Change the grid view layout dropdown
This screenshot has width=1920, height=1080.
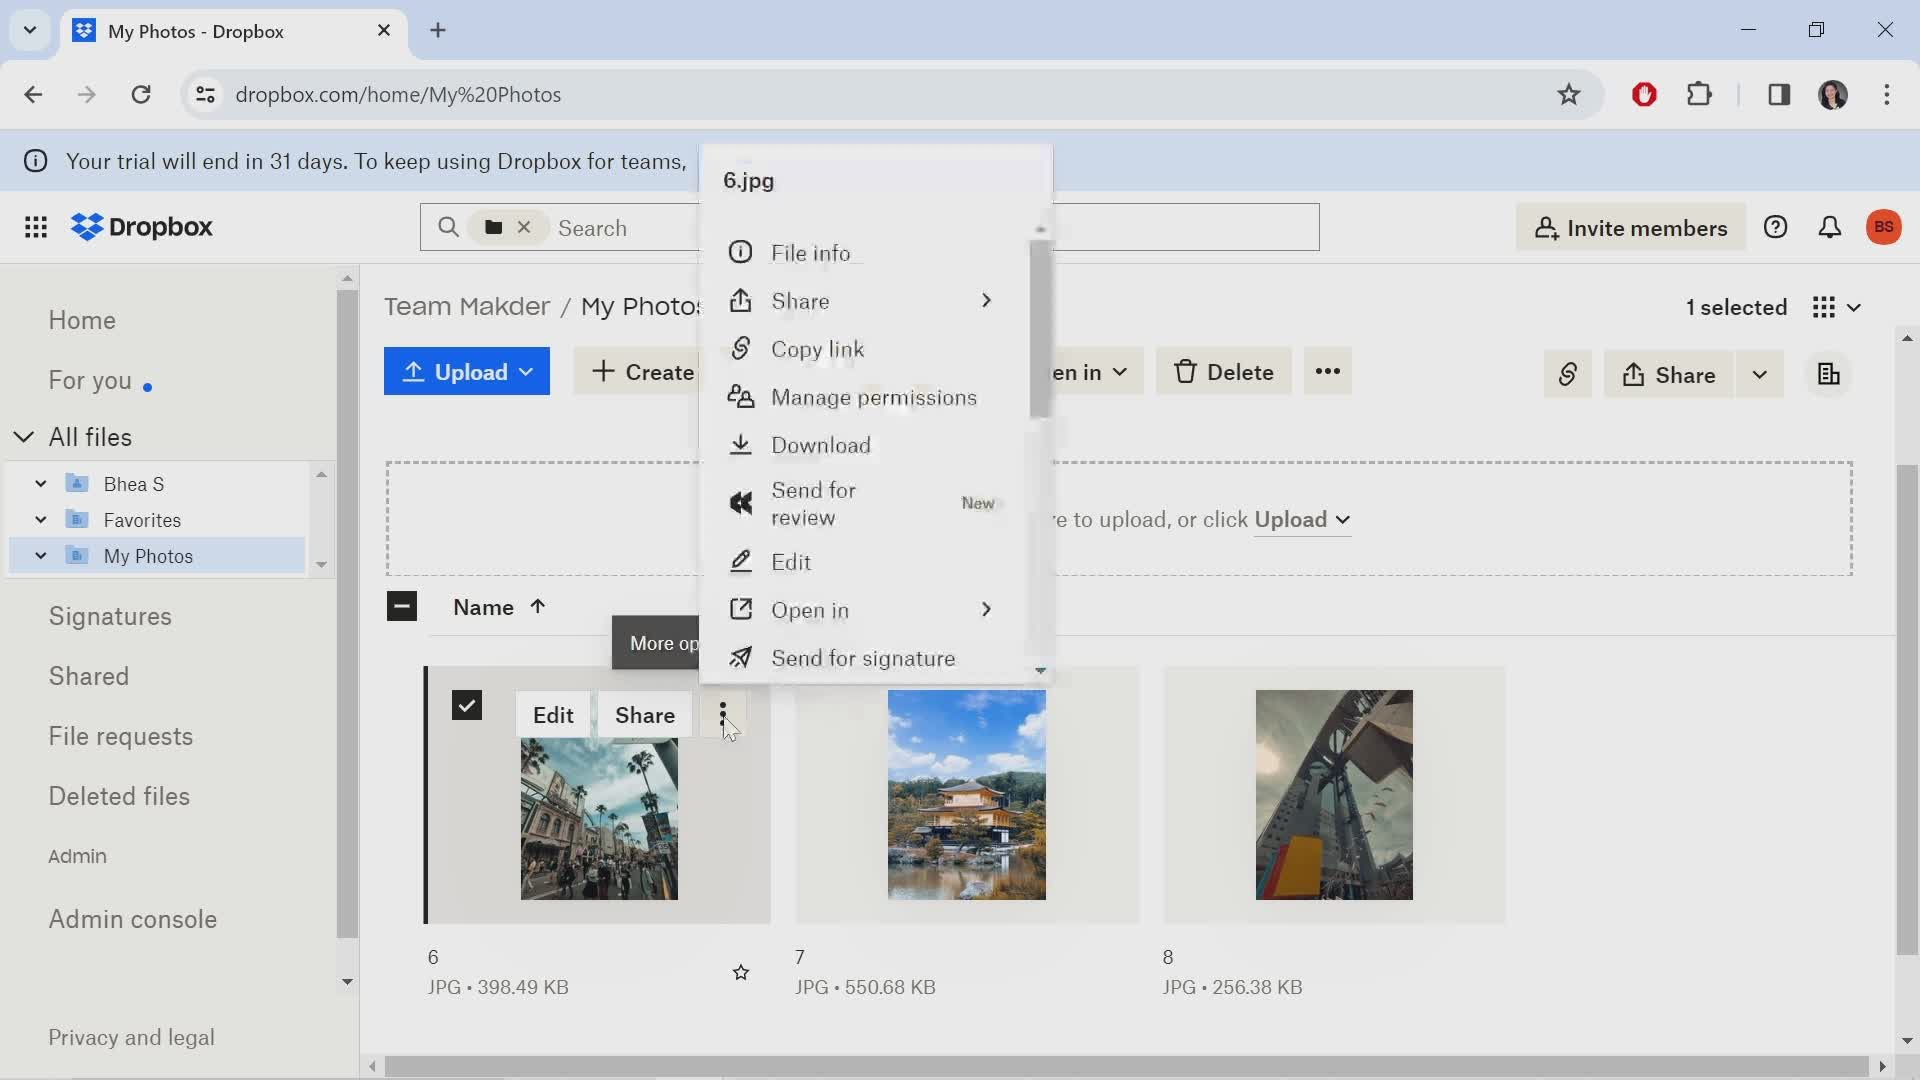coord(1836,308)
